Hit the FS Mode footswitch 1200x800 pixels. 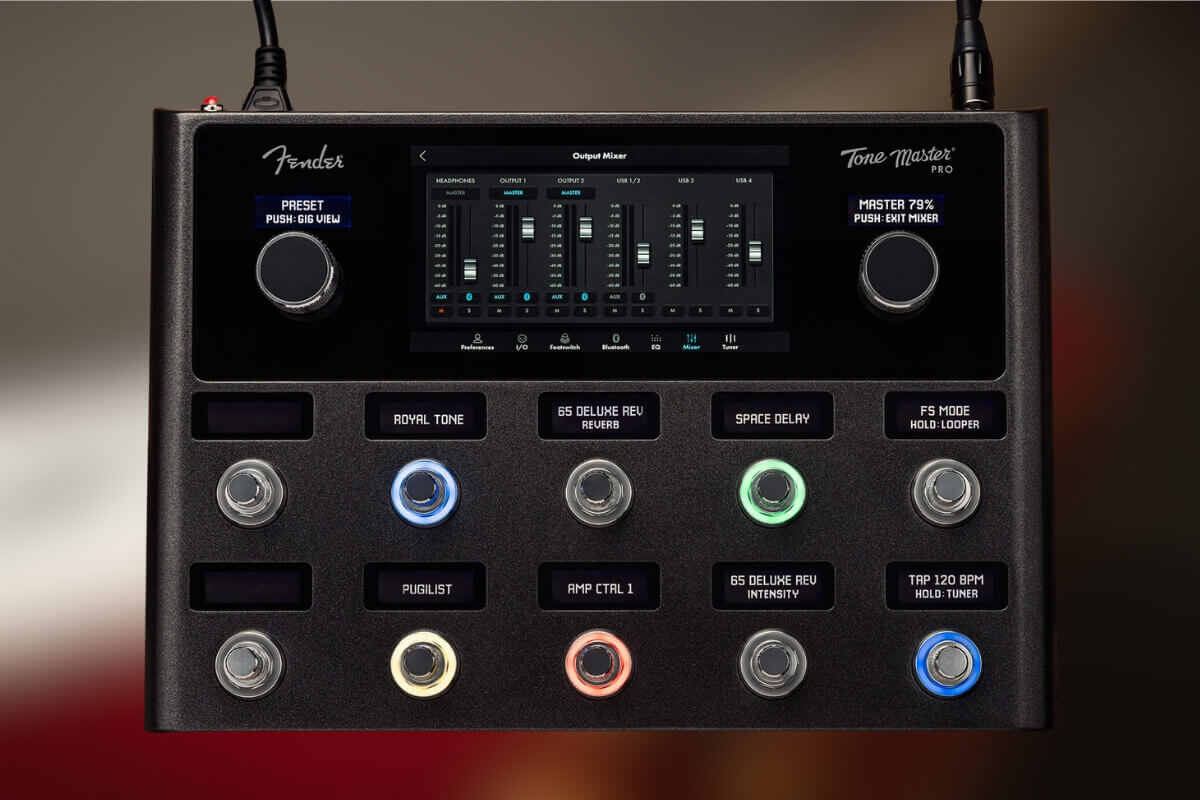[x=945, y=492]
